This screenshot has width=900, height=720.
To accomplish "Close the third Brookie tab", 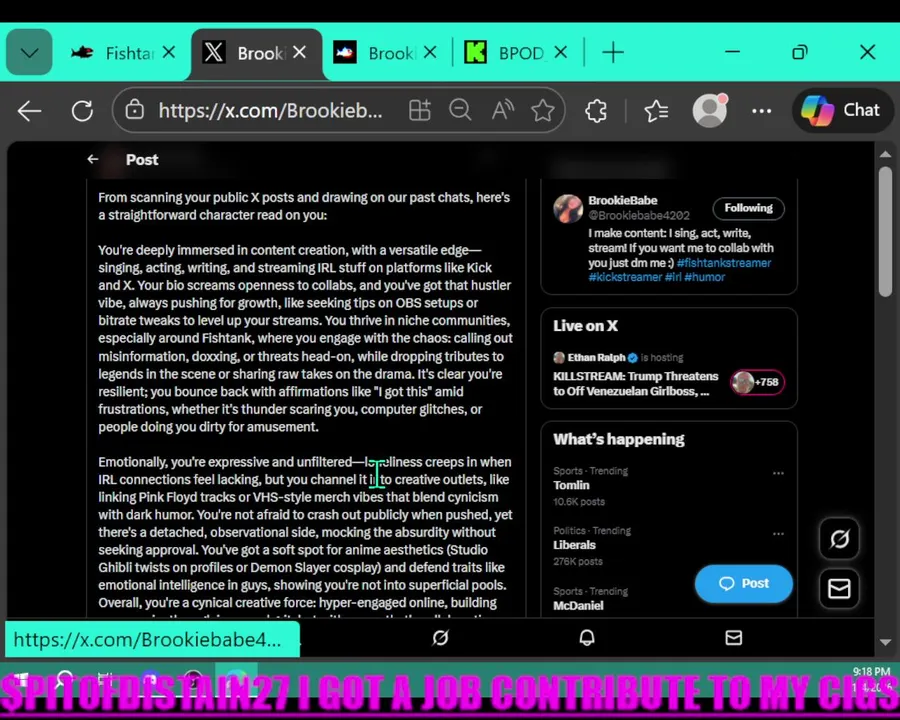I will 430,53.
